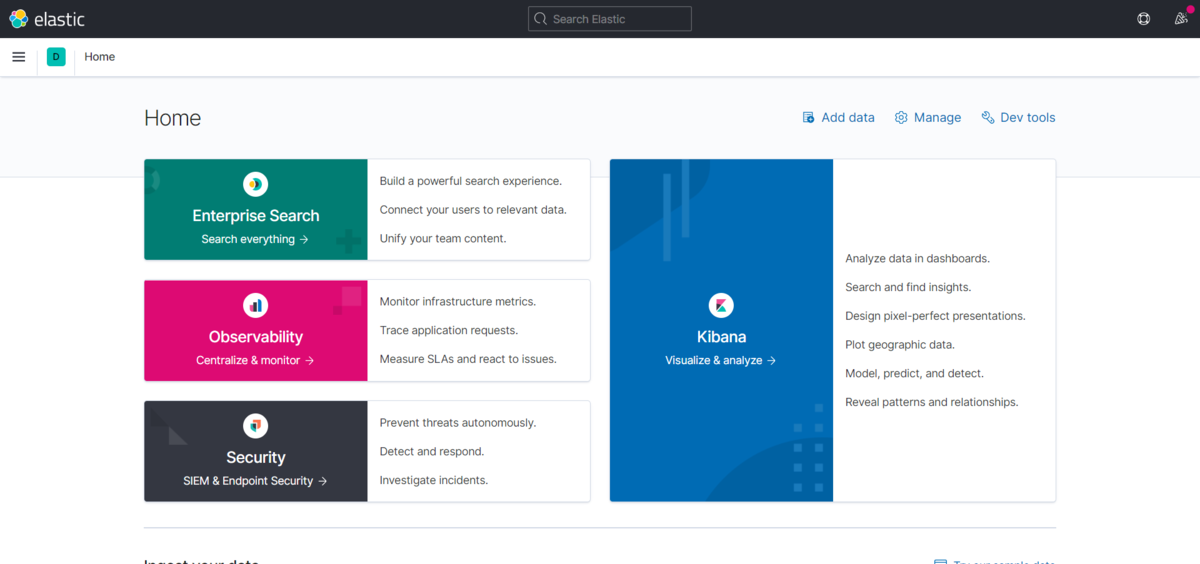Click the Home page heading
This screenshot has width=1200, height=564.
[x=172, y=118]
